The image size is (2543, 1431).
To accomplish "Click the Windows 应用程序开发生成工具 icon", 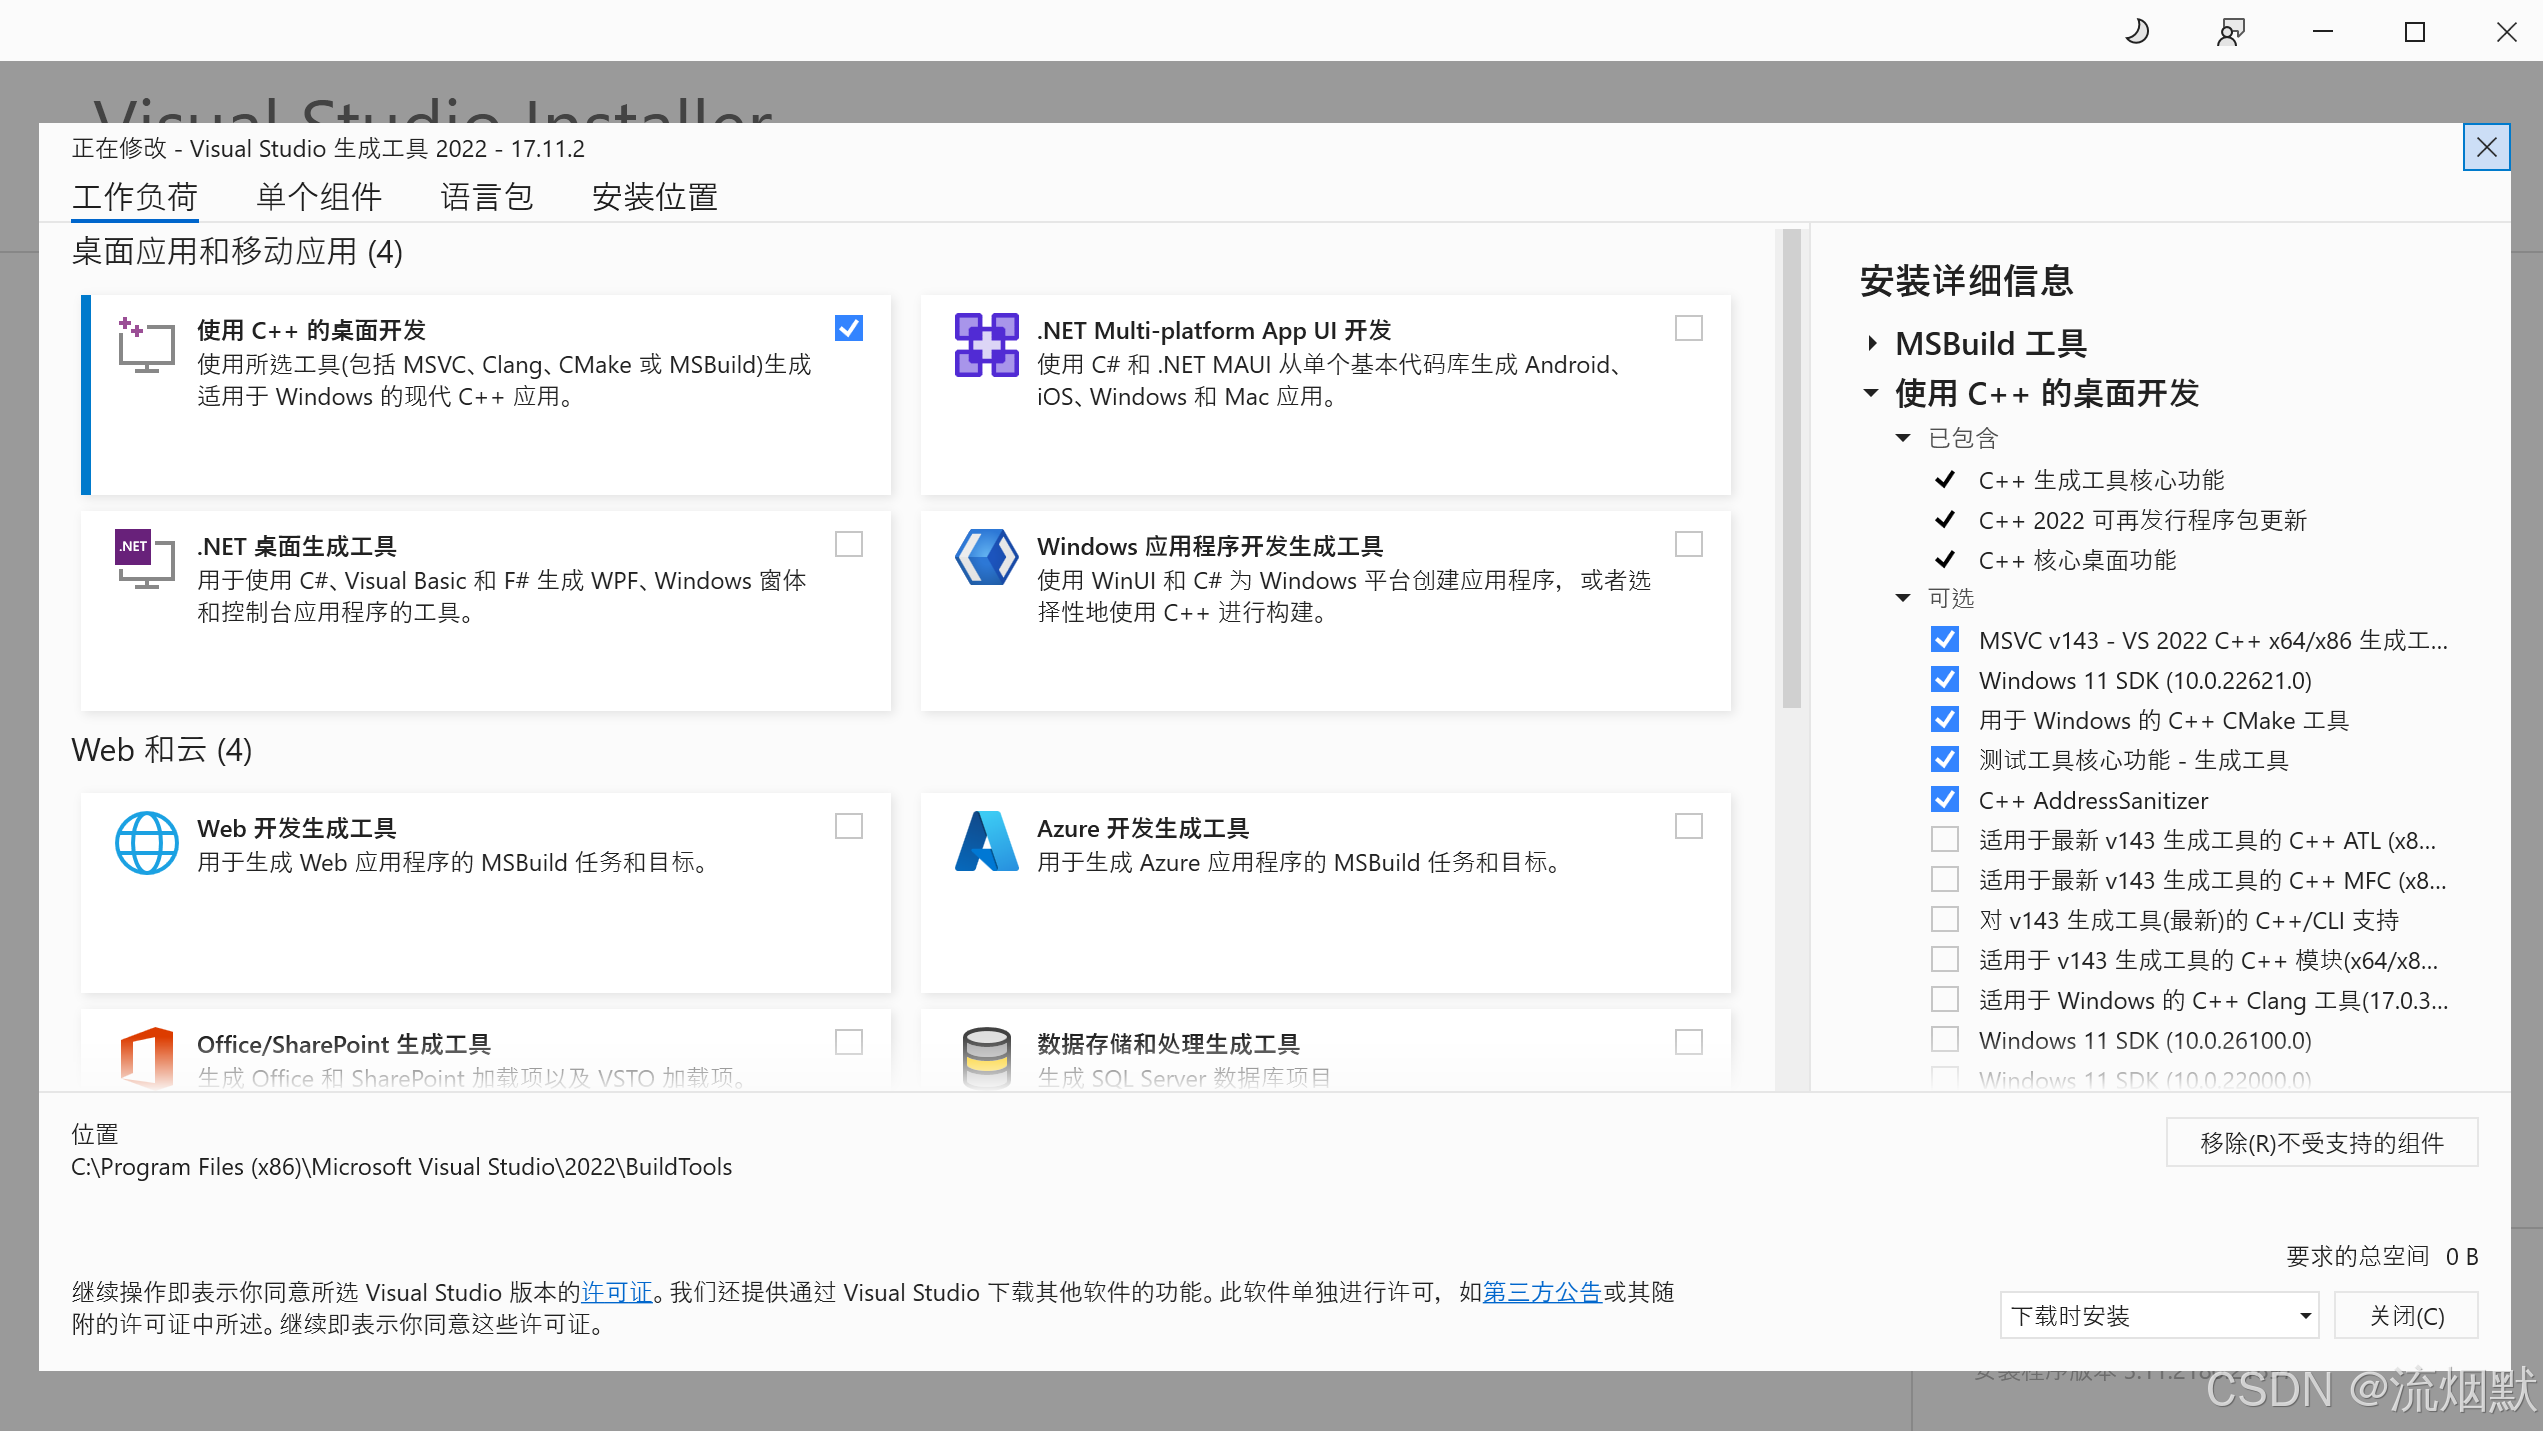I will click(986, 558).
